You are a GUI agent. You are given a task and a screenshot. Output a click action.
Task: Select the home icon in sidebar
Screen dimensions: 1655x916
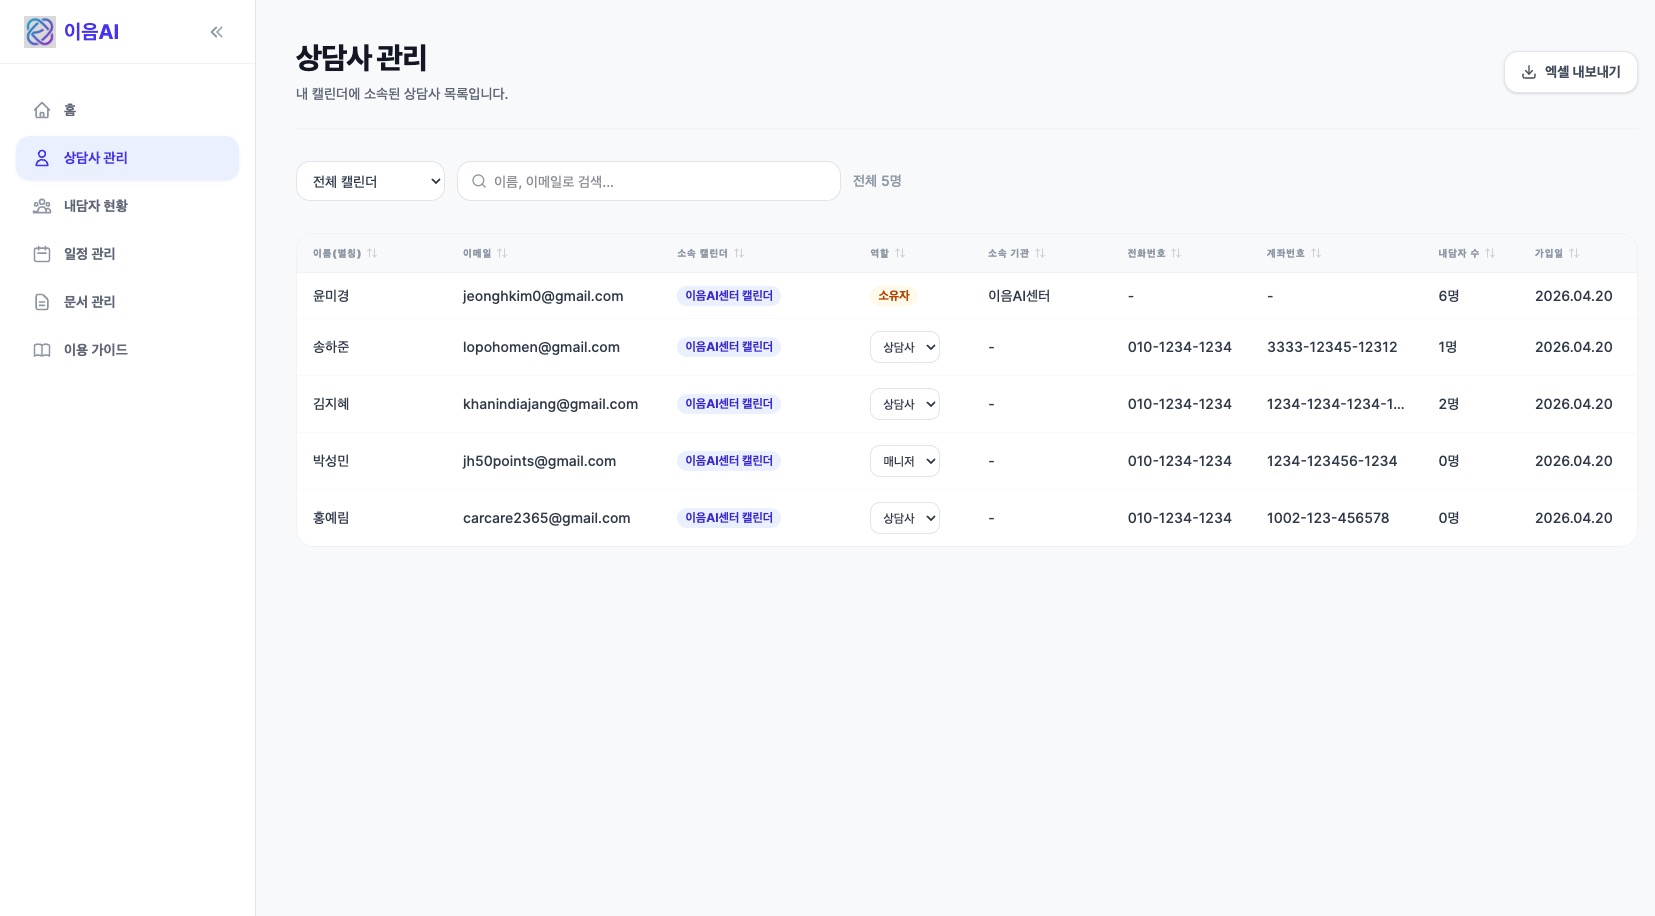(x=42, y=110)
